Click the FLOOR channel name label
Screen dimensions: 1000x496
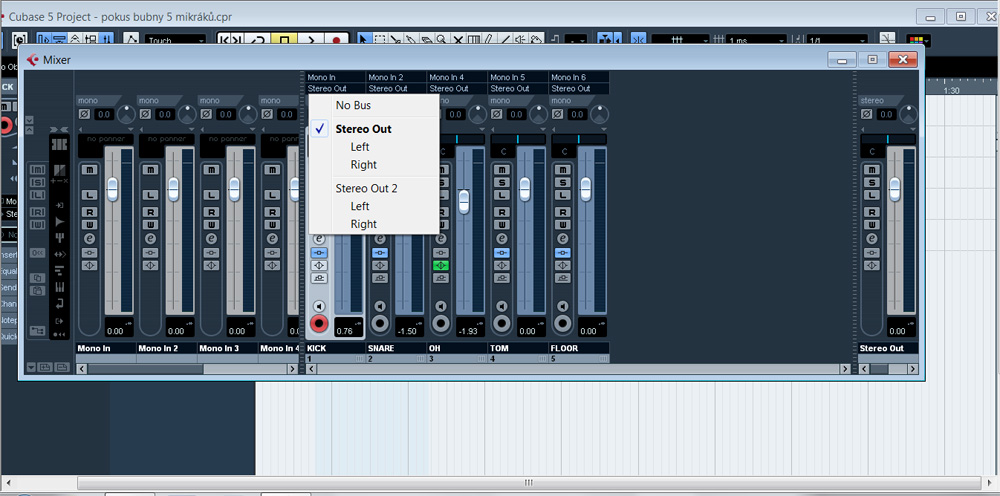565,348
